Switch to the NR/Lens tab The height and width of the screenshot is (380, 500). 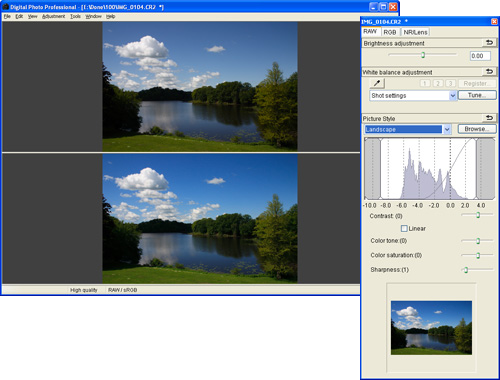[415, 32]
